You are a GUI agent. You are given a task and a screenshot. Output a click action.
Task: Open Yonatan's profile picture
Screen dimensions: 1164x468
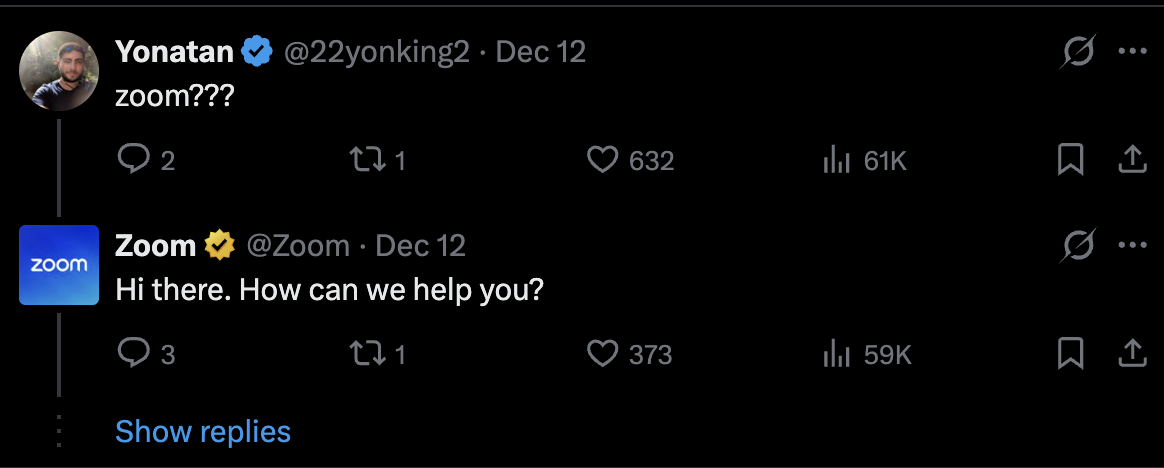pos(59,70)
